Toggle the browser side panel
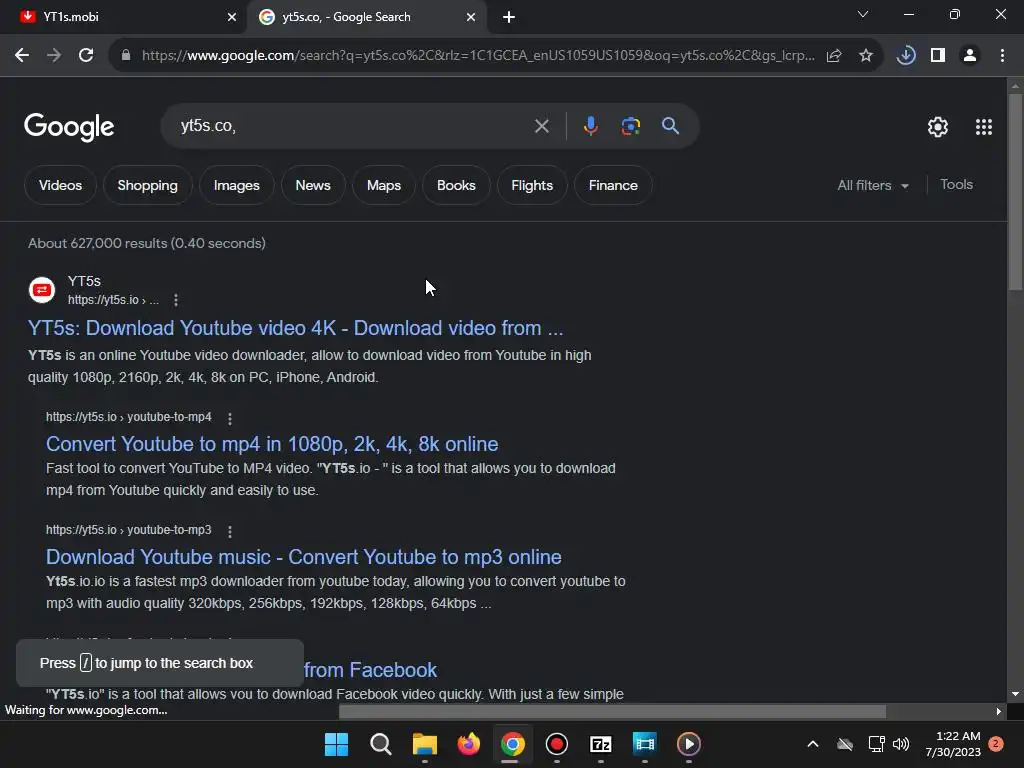The width and height of the screenshot is (1024, 768). click(938, 56)
